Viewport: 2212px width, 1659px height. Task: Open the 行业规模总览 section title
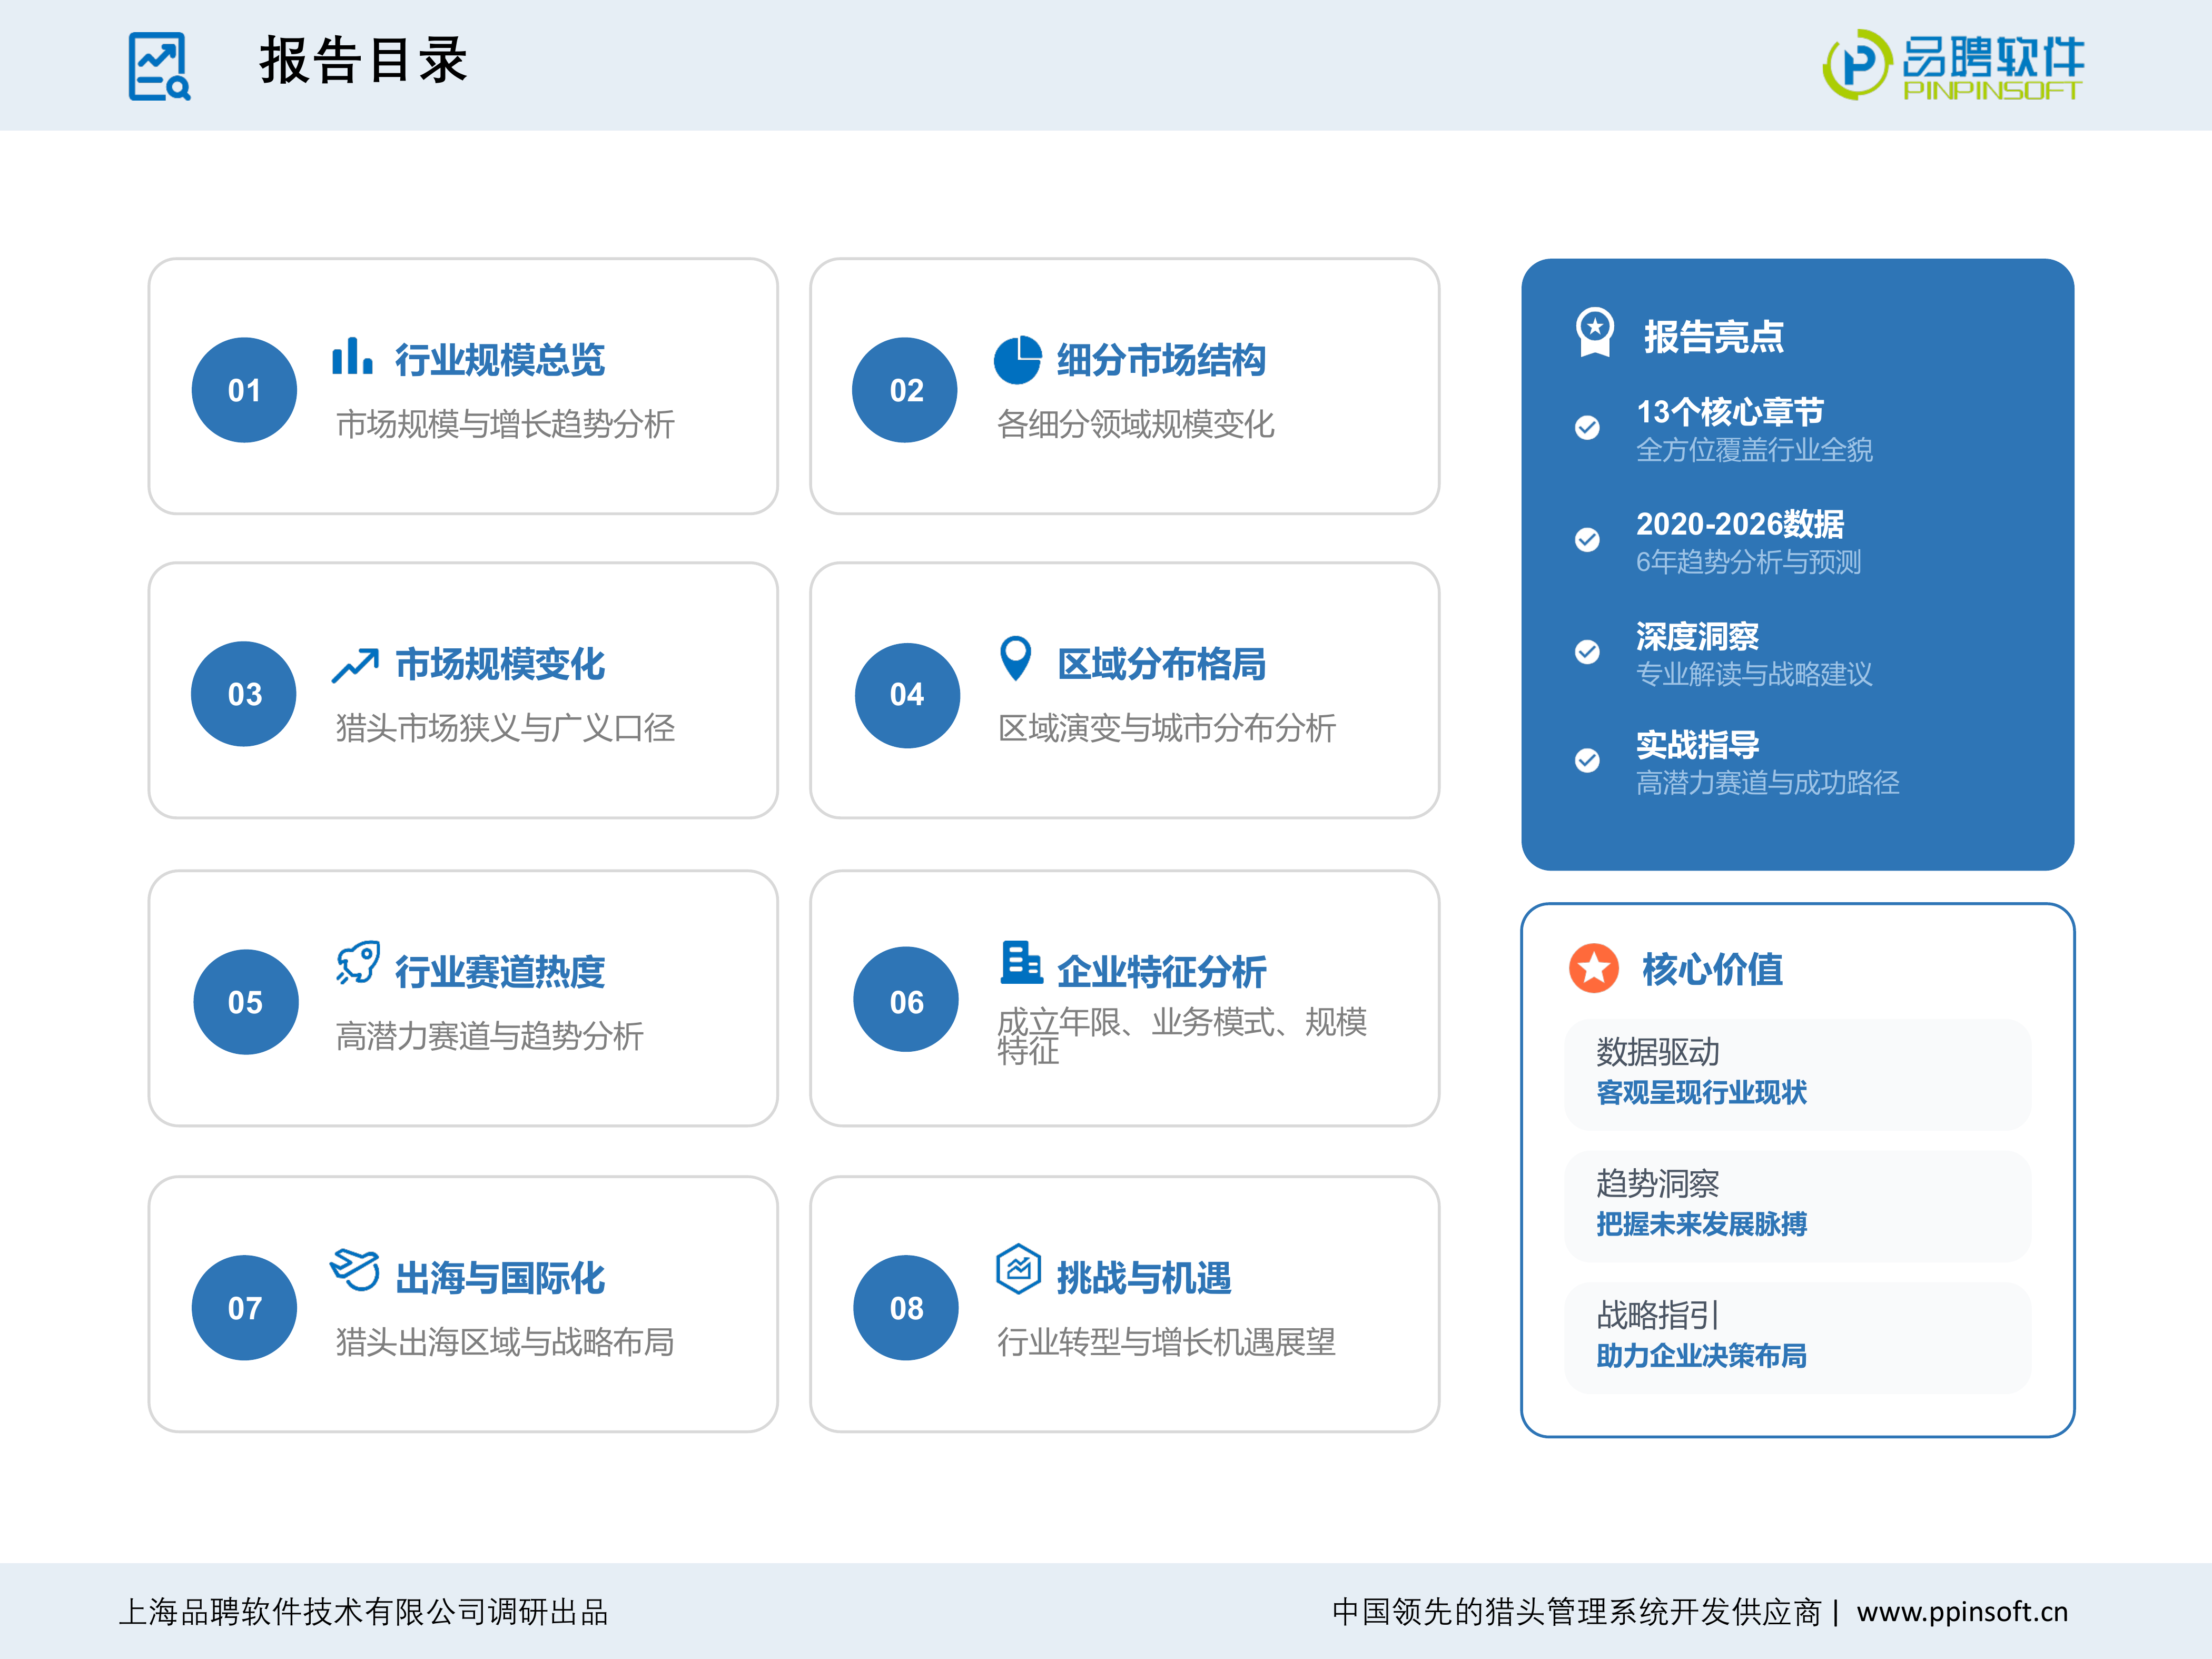(x=500, y=360)
